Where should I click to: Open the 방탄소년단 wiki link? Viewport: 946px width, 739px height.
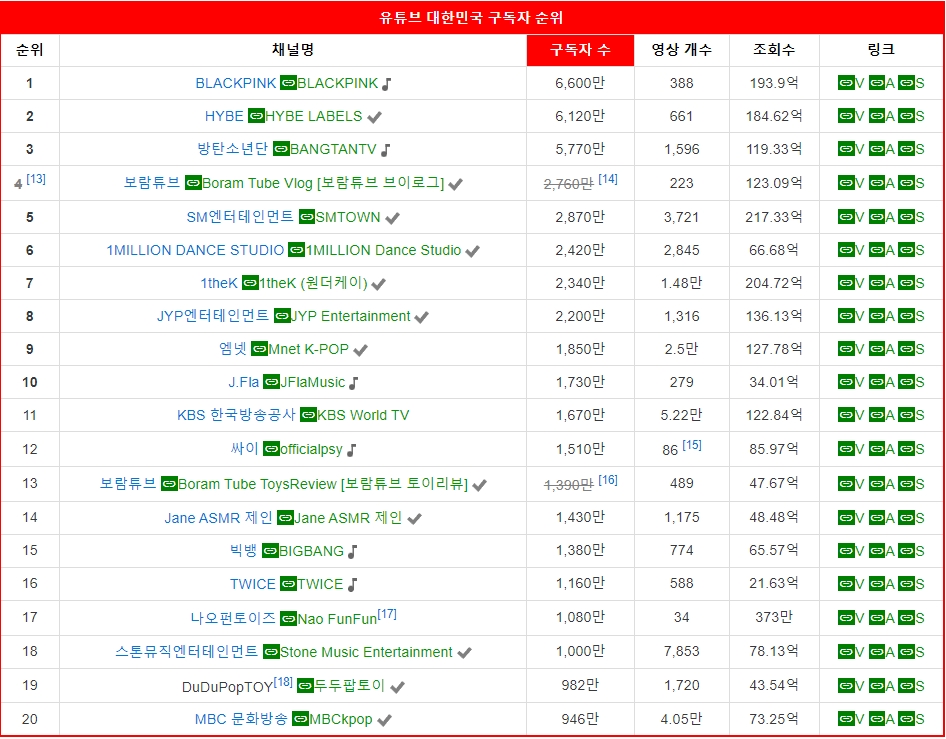coord(233,149)
